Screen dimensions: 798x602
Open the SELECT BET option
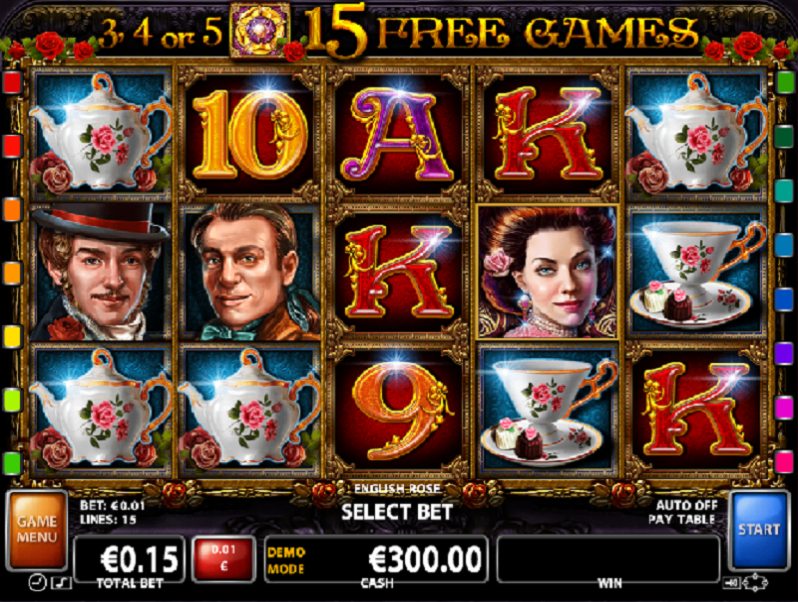(x=397, y=512)
